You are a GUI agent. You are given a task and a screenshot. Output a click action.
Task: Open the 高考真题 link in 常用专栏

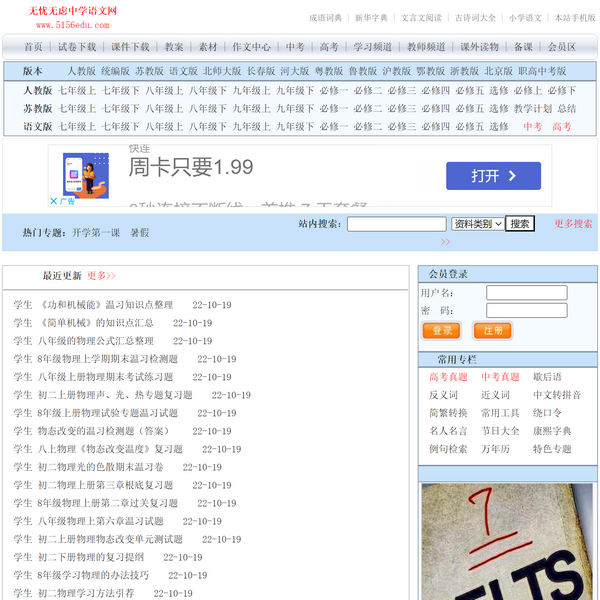coord(448,377)
